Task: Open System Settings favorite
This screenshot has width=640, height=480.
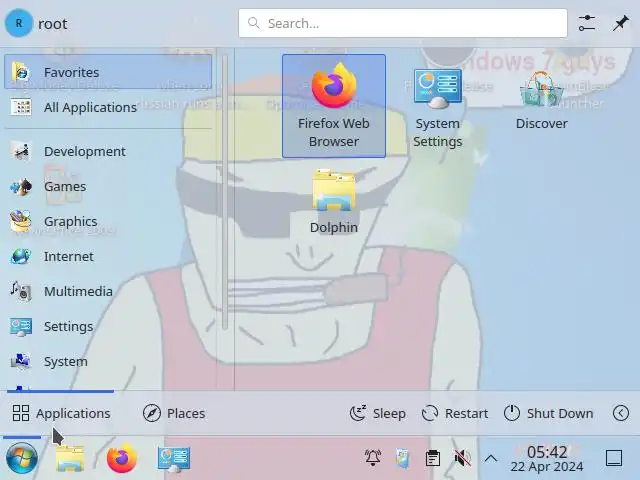Action: coord(438,108)
